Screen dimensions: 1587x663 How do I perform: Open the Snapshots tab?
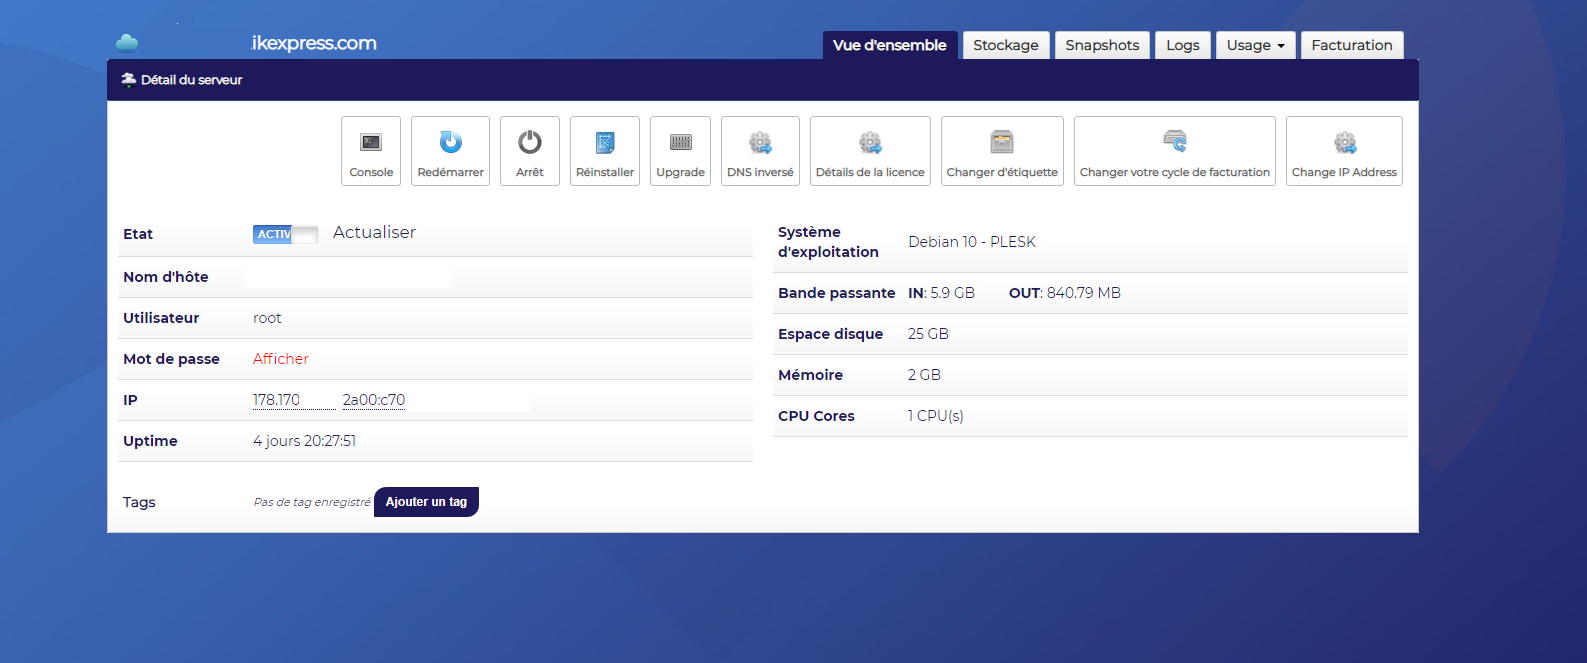pyautogui.click(x=1102, y=45)
